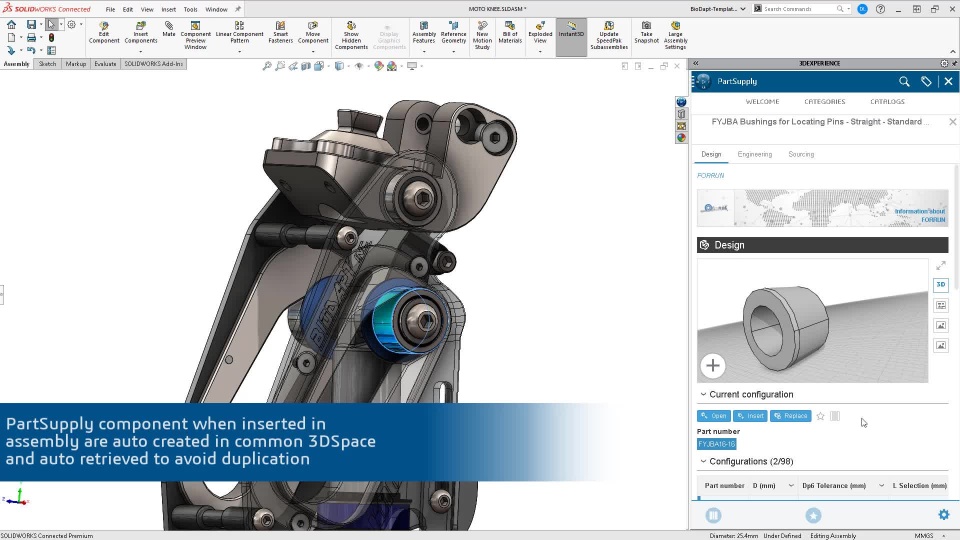Collapse the Configurations (2/98) section

pyautogui.click(x=703, y=462)
